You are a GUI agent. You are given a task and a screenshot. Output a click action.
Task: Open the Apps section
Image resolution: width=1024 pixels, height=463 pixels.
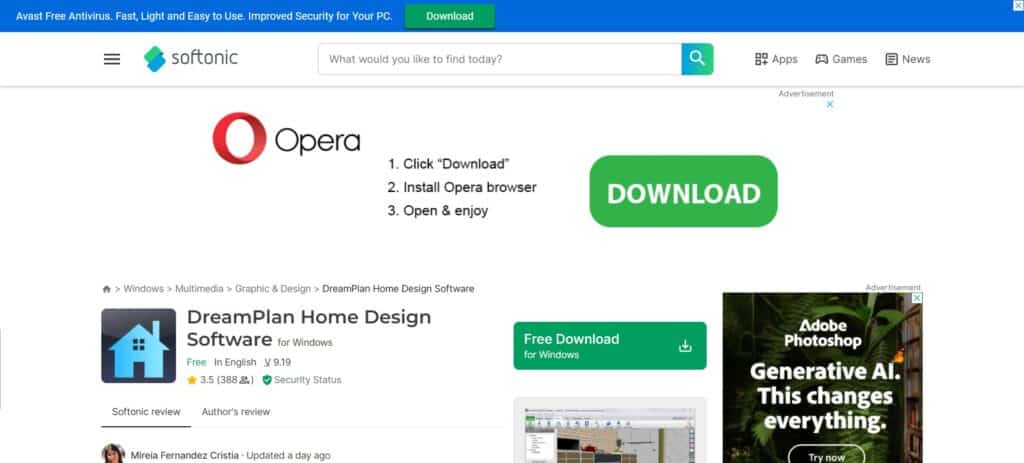pyautogui.click(x=776, y=59)
